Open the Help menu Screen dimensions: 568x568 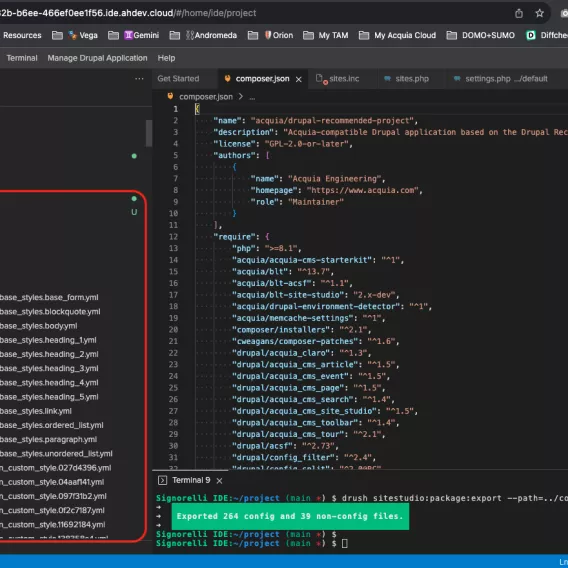coord(166,58)
